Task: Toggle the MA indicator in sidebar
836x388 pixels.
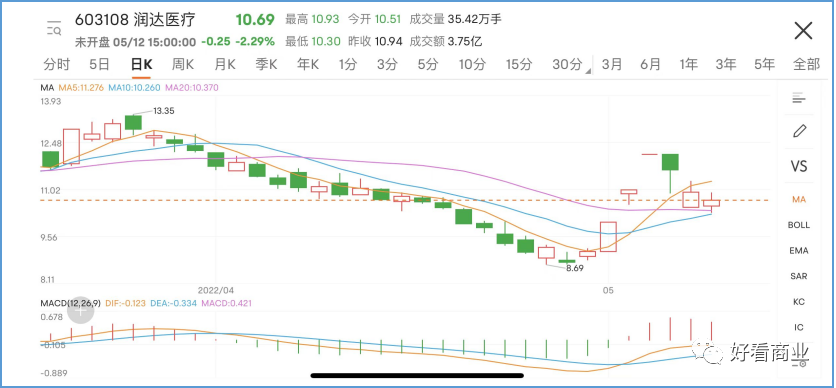Action: 798,199
